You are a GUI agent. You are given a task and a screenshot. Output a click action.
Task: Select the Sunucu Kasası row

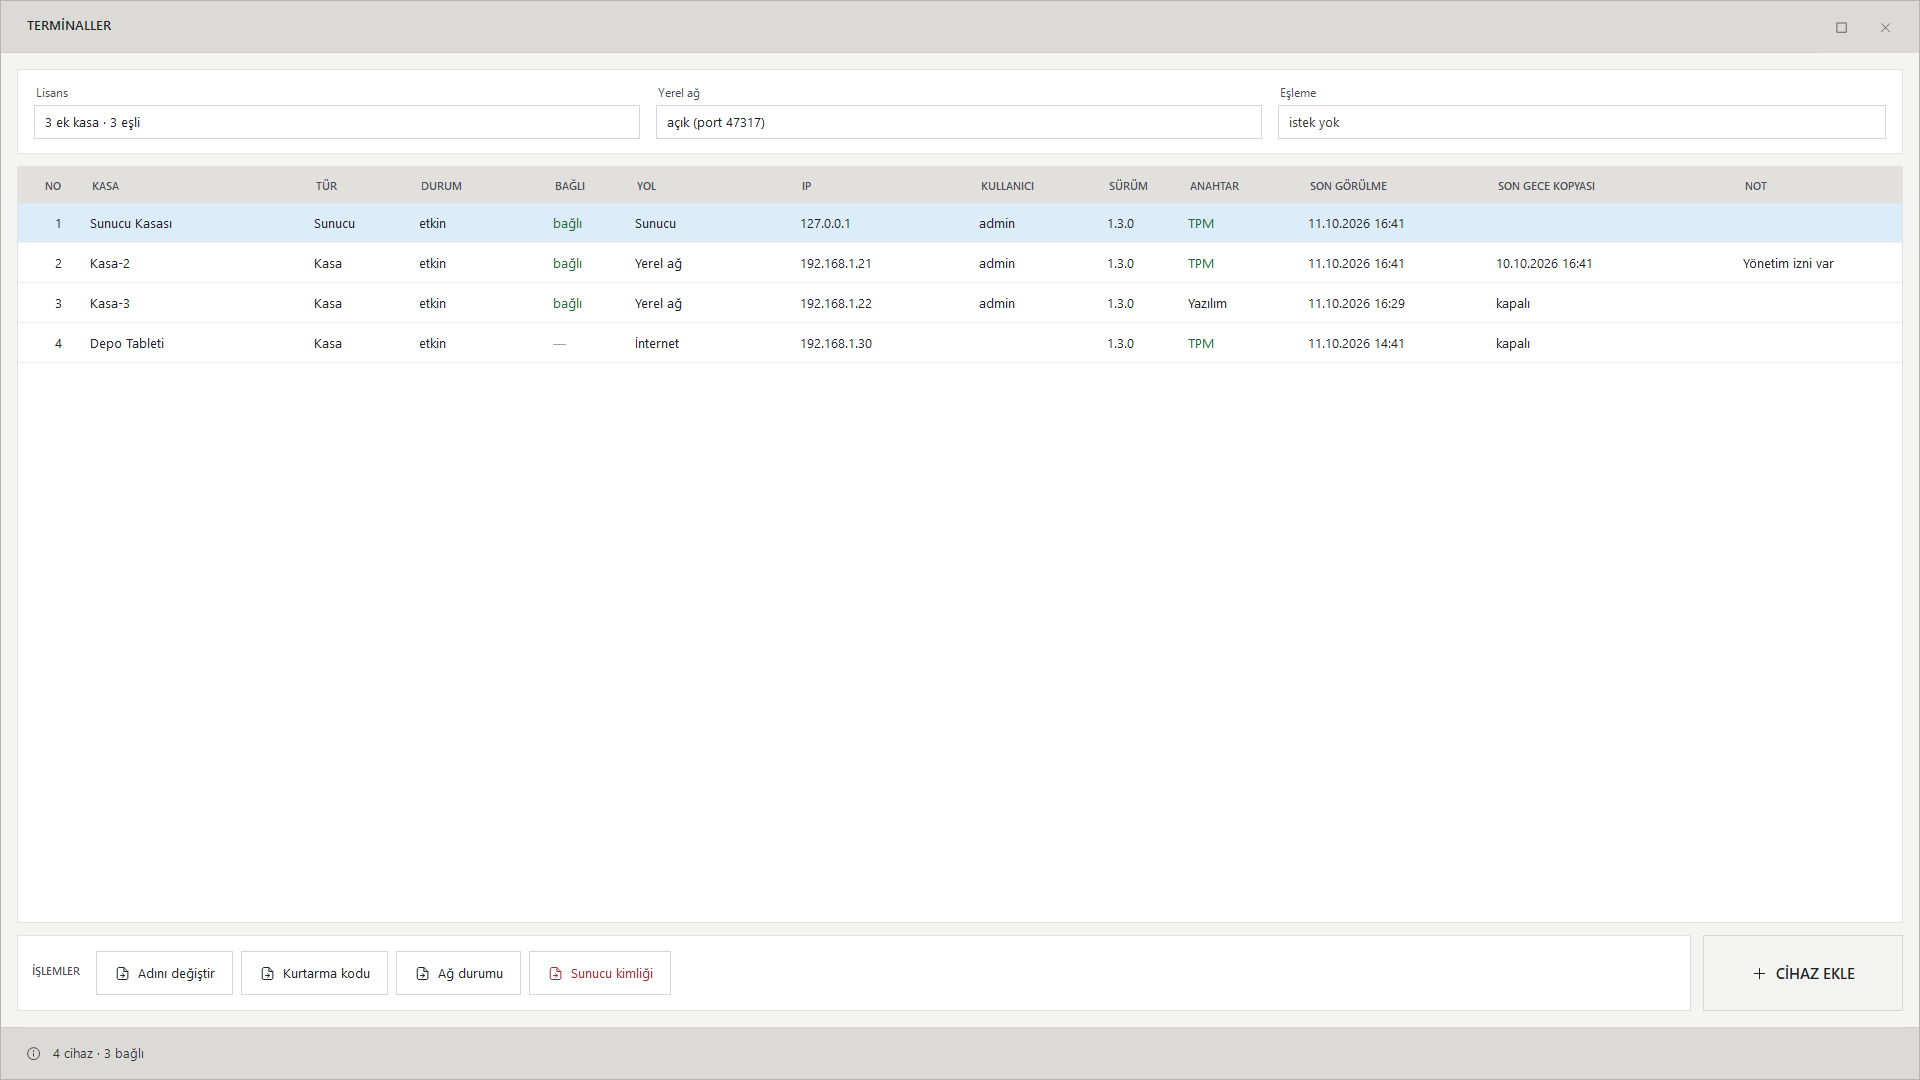(x=960, y=223)
